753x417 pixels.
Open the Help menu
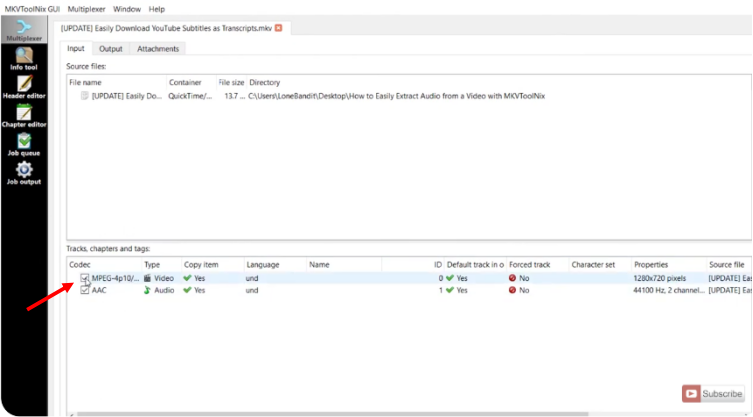click(157, 9)
